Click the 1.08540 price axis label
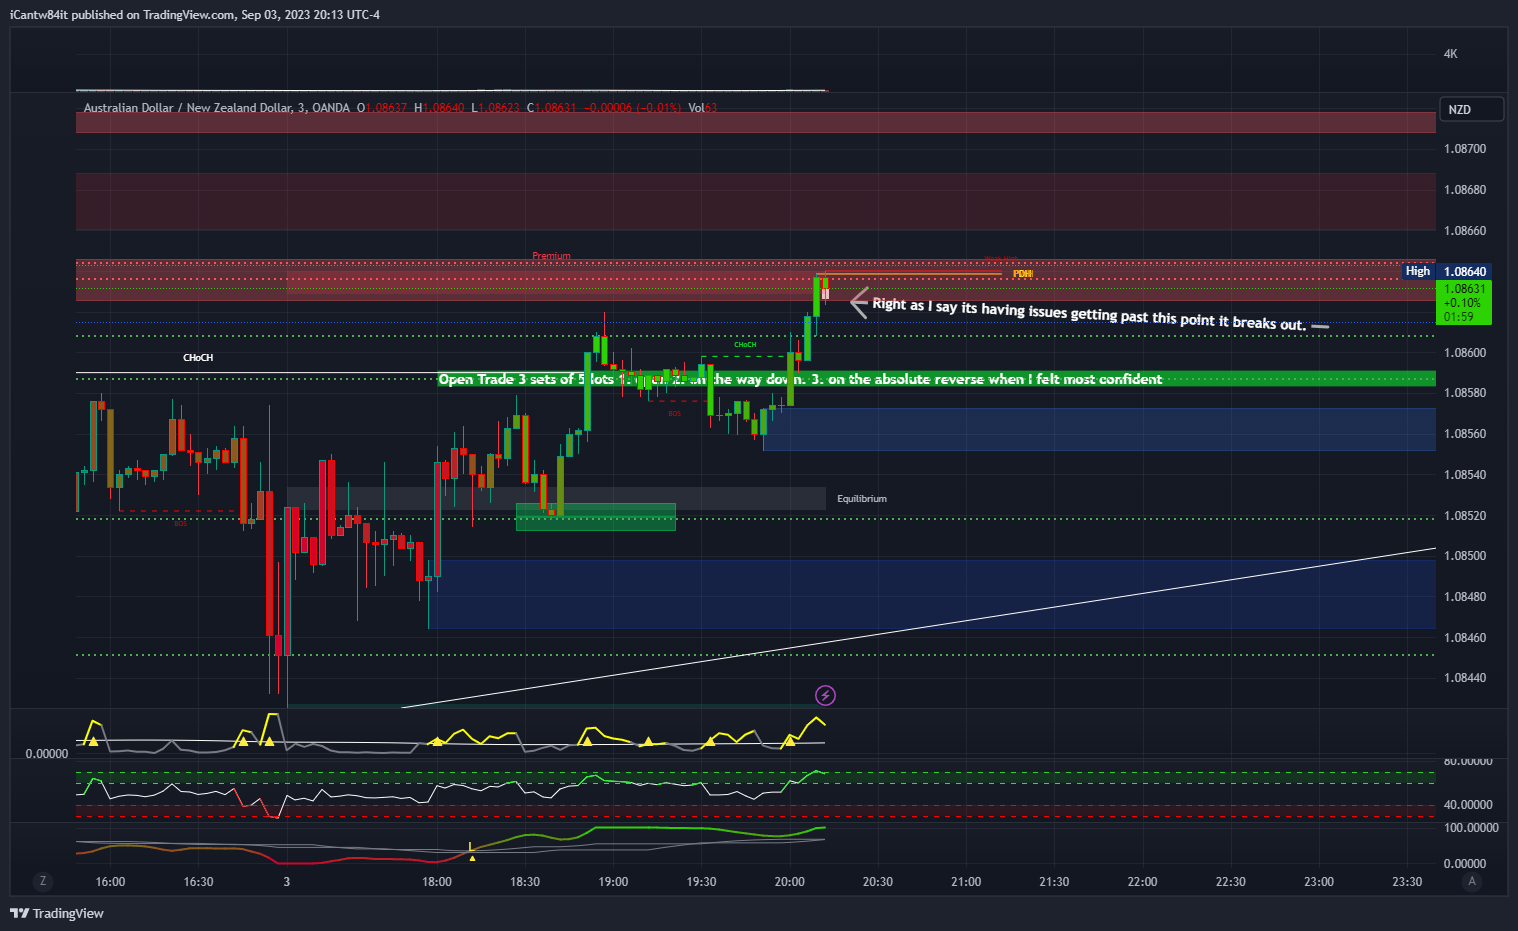Screen dimensions: 1518x931 pos(1465,475)
